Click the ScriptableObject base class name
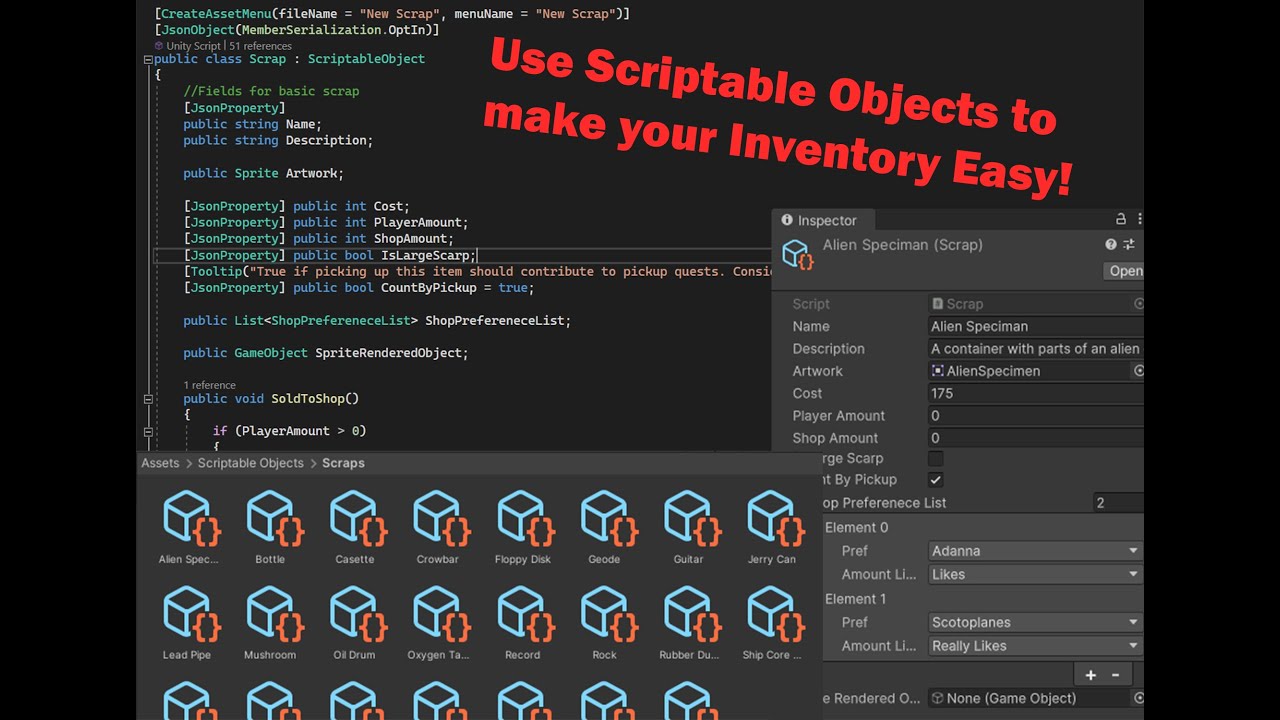Viewport: 1280px width, 720px height. pyautogui.click(x=366, y=59)
